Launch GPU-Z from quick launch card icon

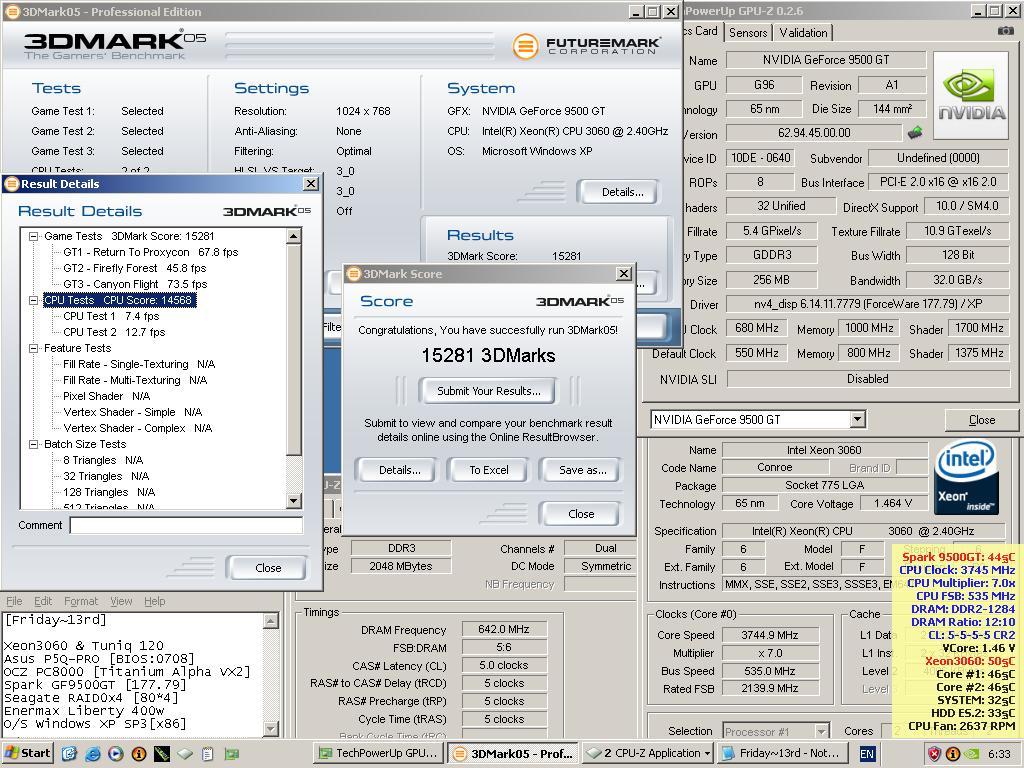pos(231,754)
